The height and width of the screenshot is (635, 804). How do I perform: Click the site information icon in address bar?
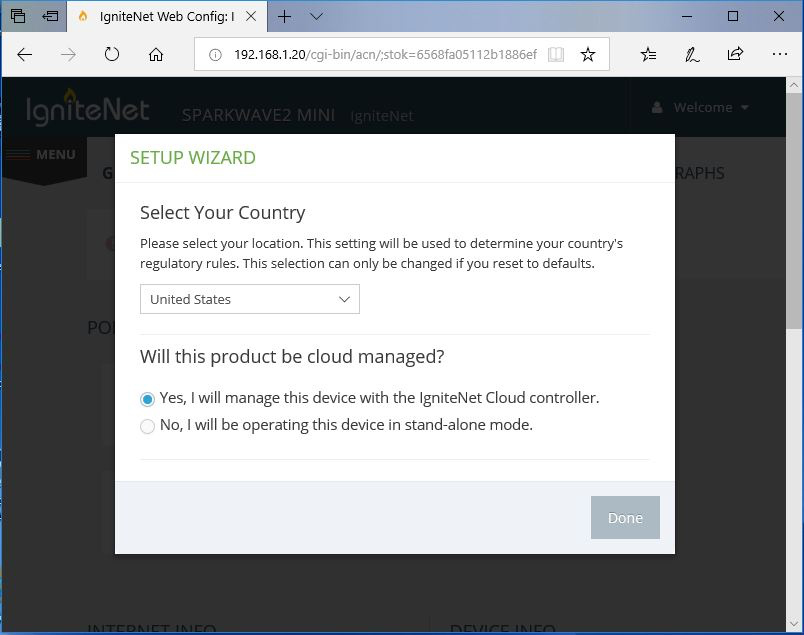(x=215, y=54)
